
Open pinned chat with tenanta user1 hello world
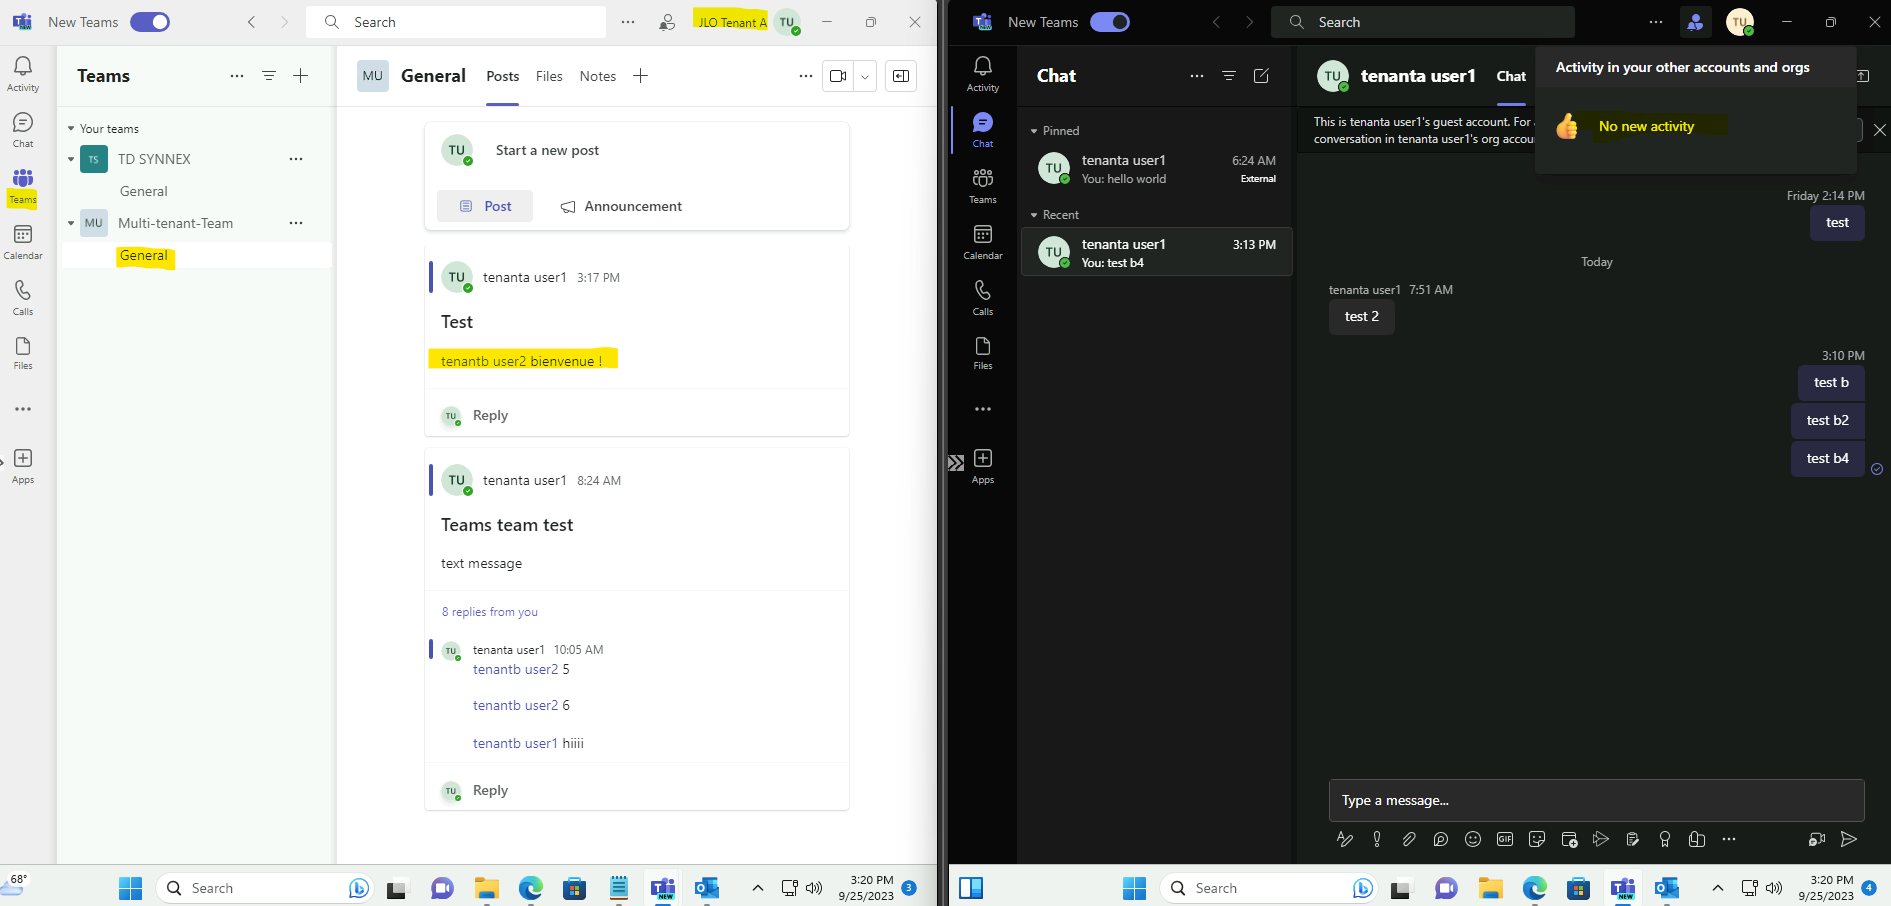click(x=1156, y=169)
